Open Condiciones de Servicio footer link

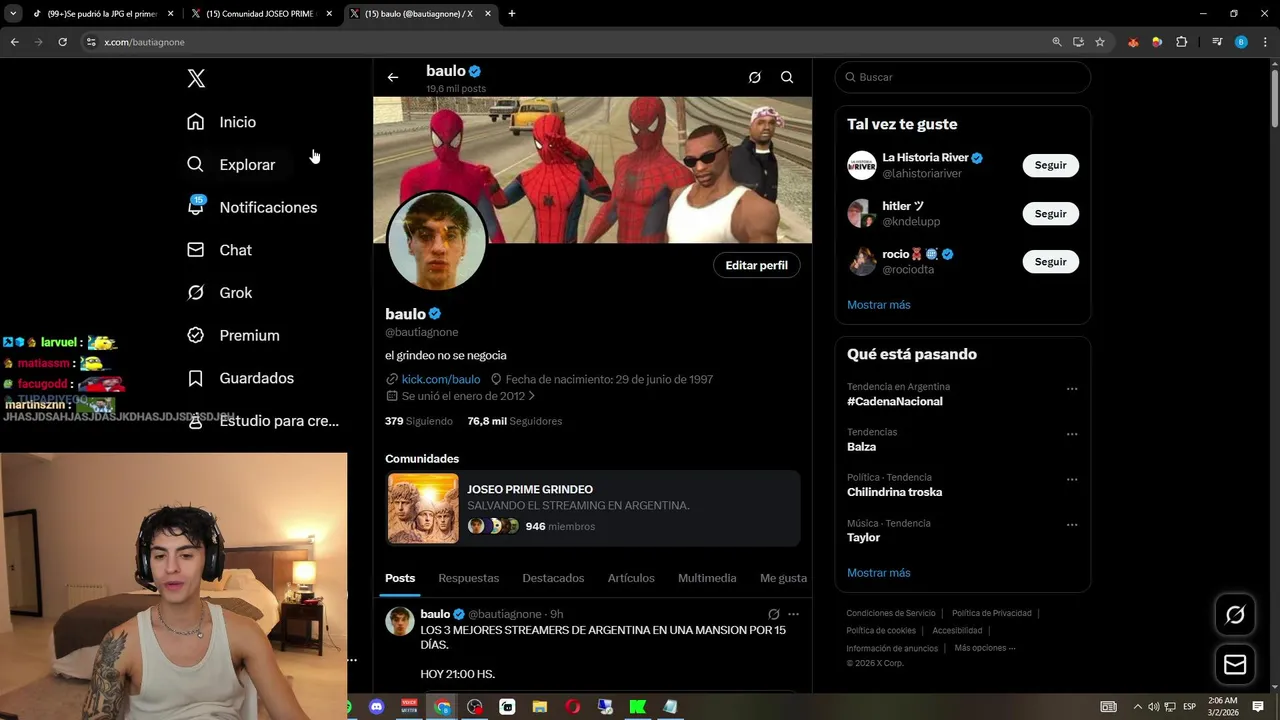coord(891,613)
